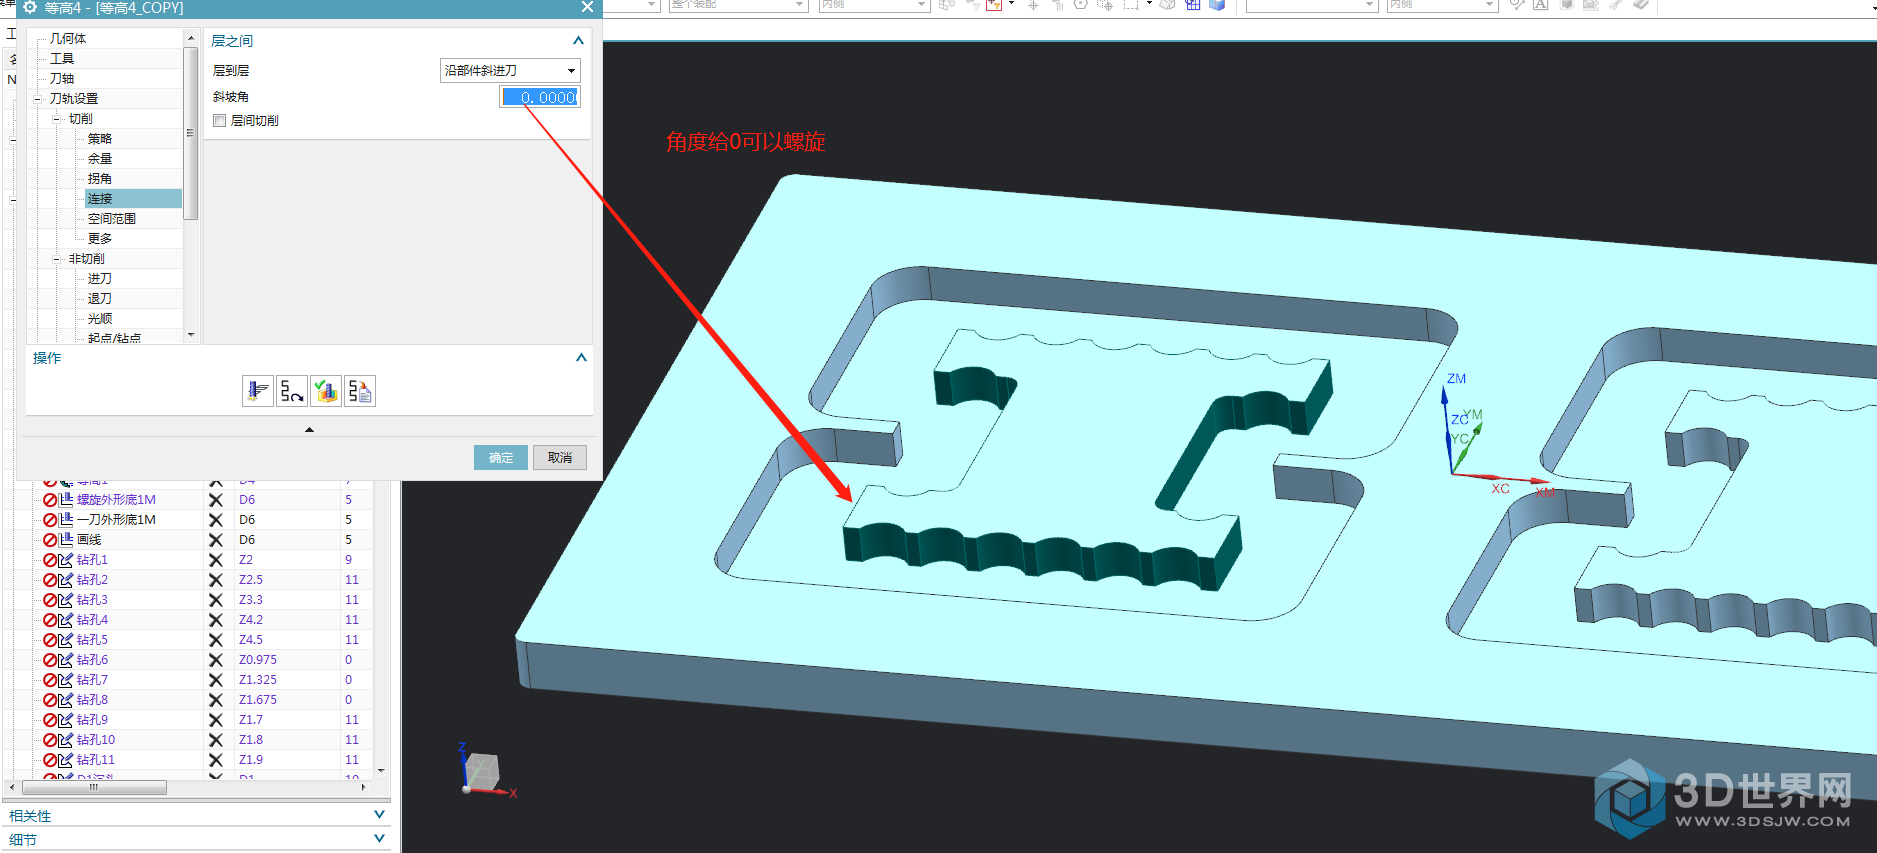Collapse the 操作 section chevron
1877x853 pixels.
pyautogui.click(x=581, y=358)
